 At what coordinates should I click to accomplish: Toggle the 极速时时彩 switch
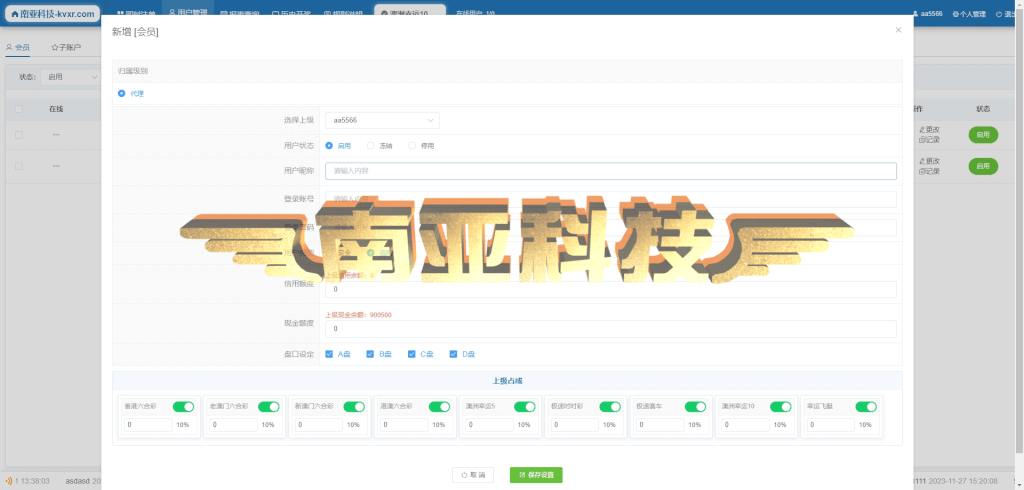click(610, 406)
